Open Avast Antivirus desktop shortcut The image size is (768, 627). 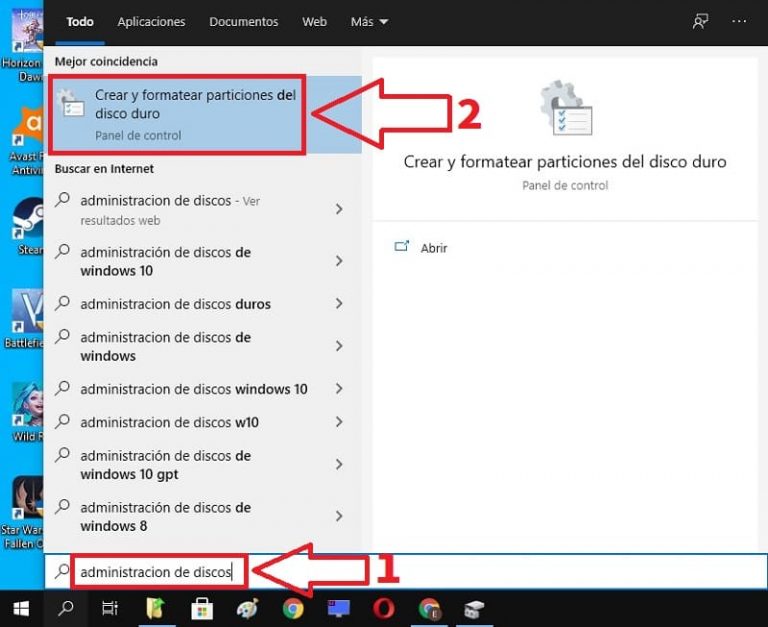point(27,142)
